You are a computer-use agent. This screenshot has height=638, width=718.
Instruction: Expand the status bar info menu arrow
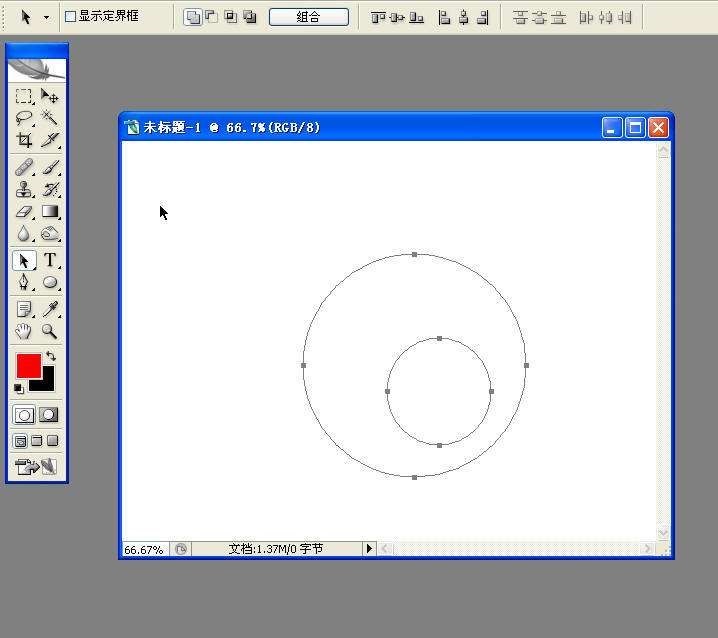point(369,548)
